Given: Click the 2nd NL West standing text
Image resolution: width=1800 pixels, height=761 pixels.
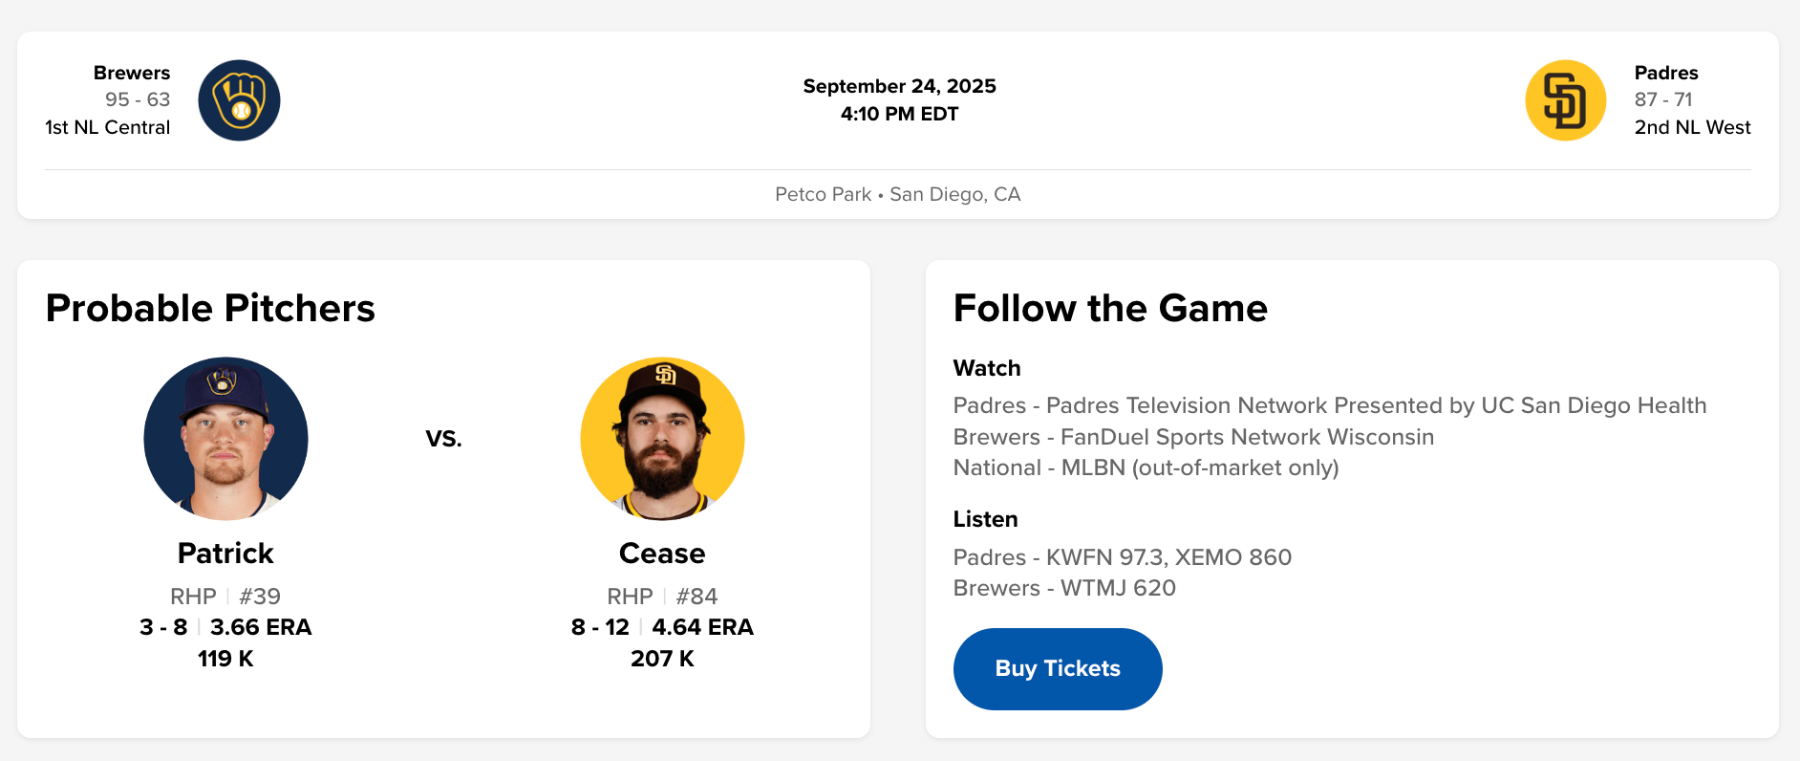Looking at the screenshot, I should (x=1692, y=127).
